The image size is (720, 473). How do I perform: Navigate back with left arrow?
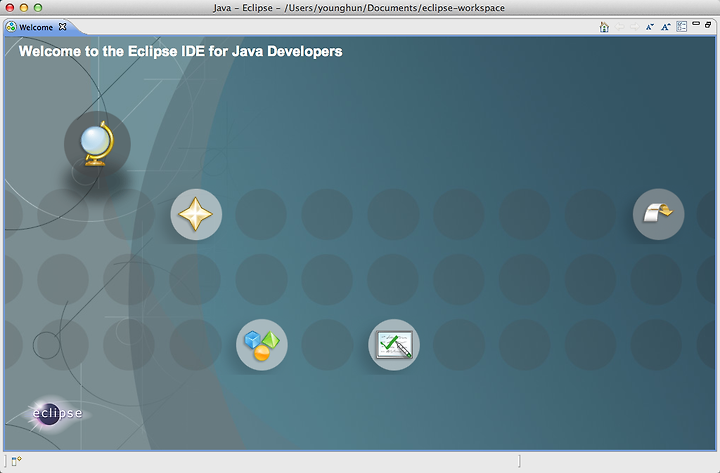coord(619,27)
